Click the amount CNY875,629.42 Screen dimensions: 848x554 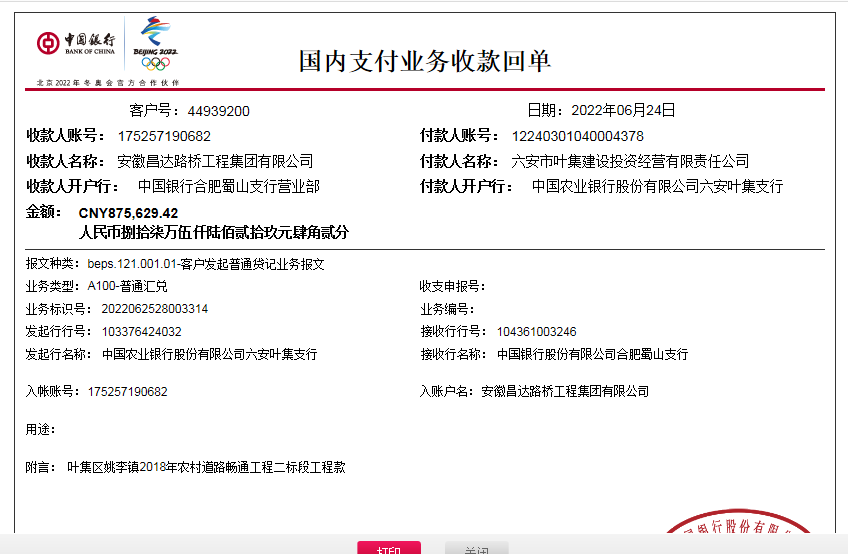point(128,213)
